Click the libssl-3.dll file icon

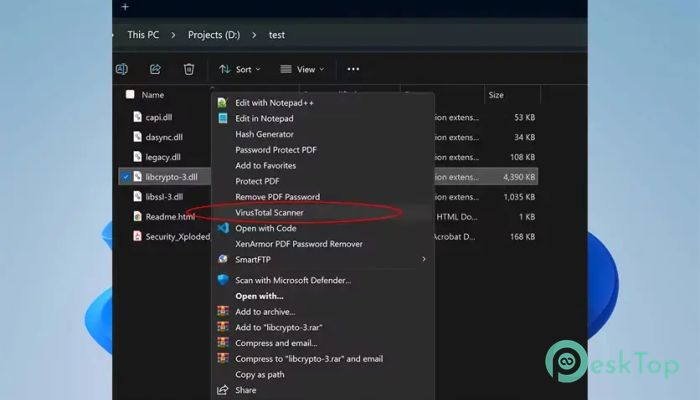click(138, 196)
